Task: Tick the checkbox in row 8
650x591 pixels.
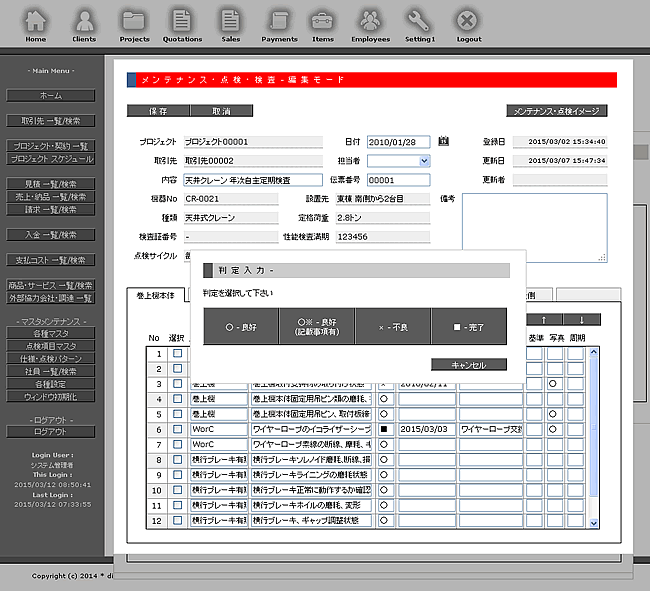Action: point(177,460)
